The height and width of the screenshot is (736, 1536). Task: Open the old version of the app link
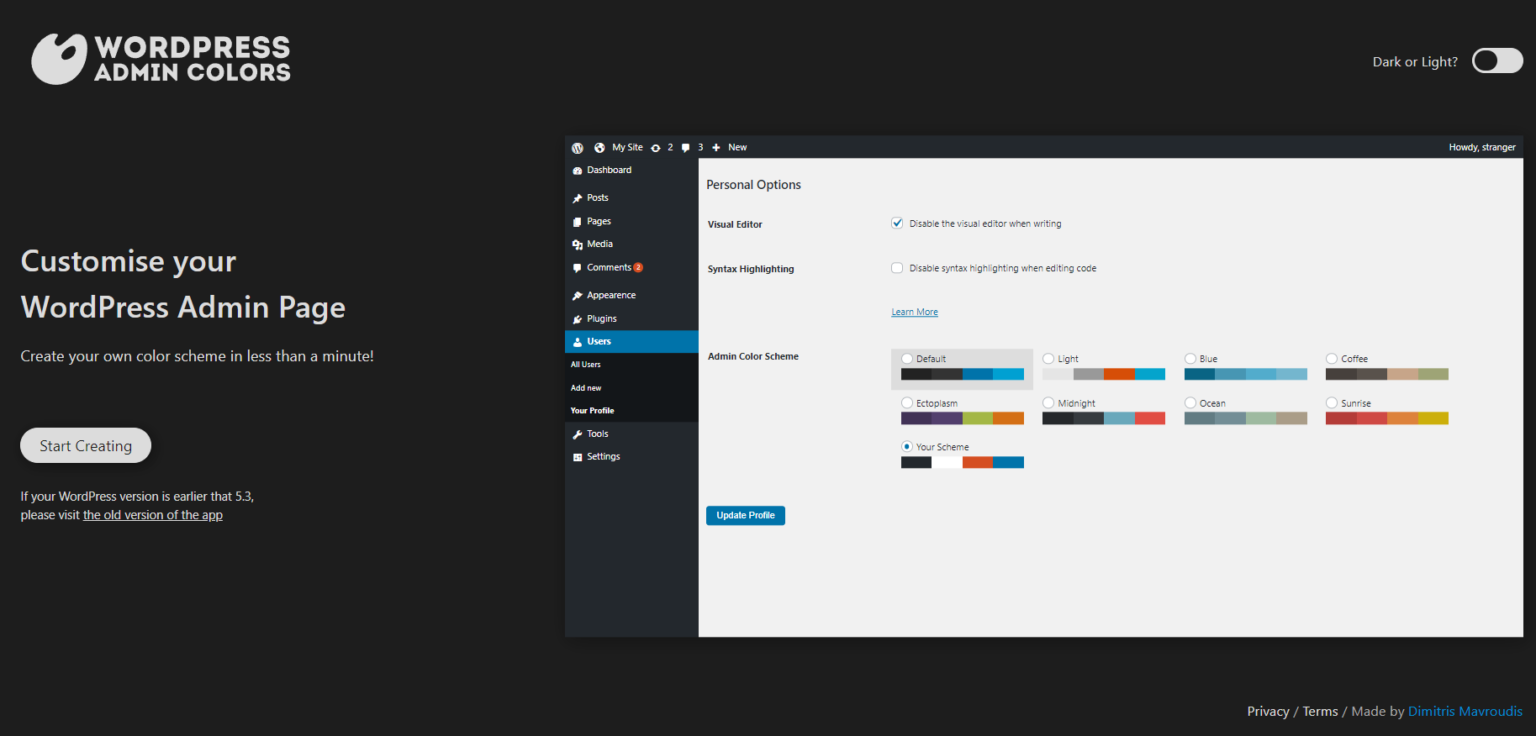[153, 515]
